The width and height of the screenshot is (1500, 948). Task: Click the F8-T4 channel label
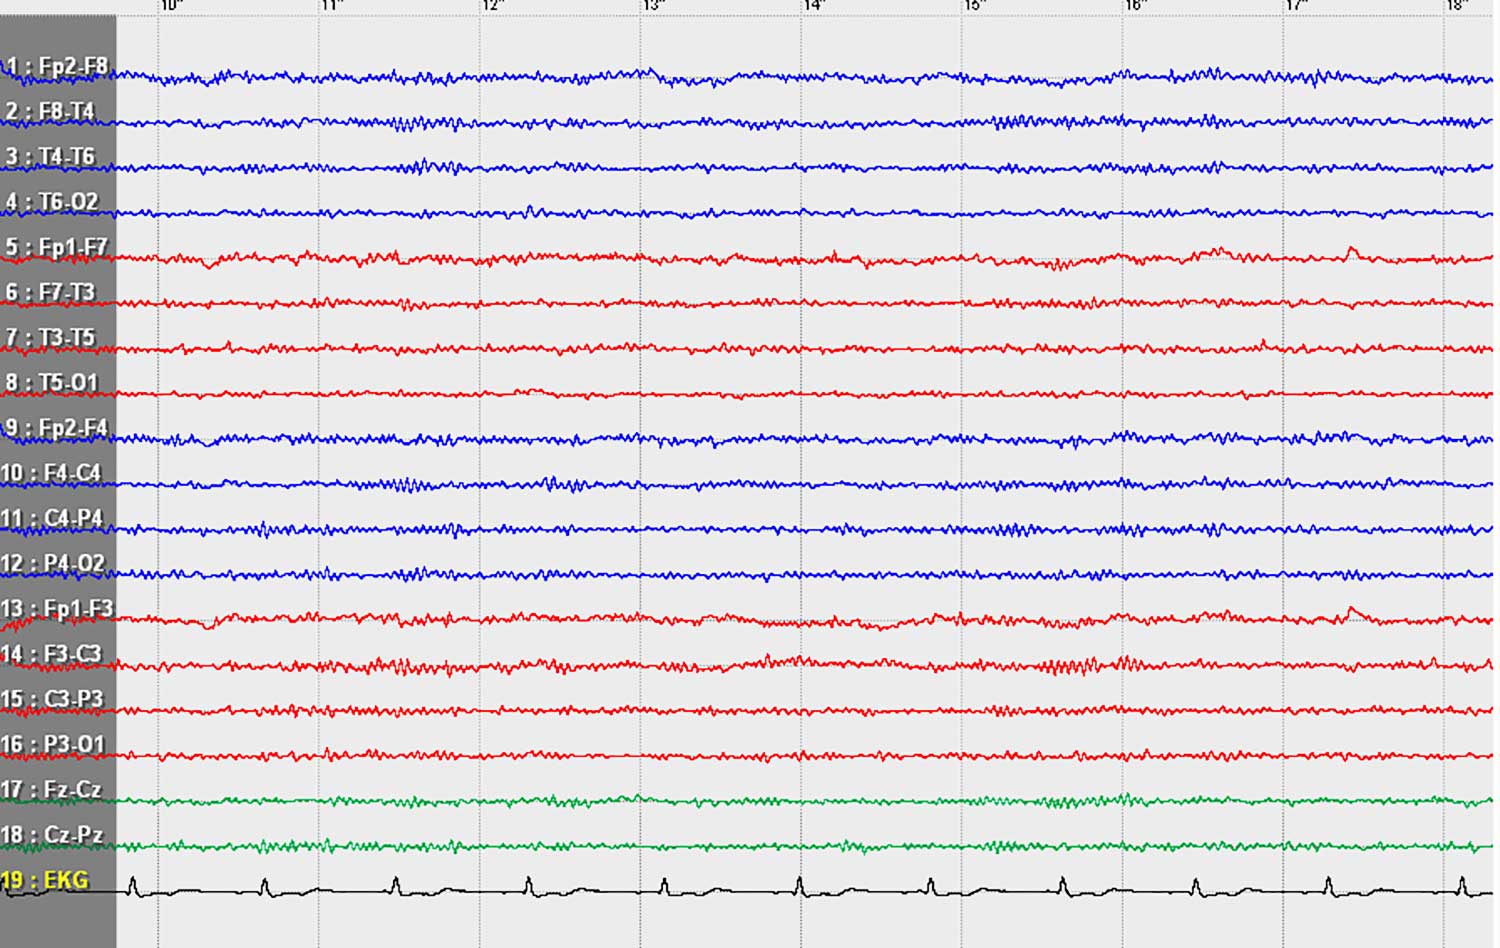click(x=50, y=111)
